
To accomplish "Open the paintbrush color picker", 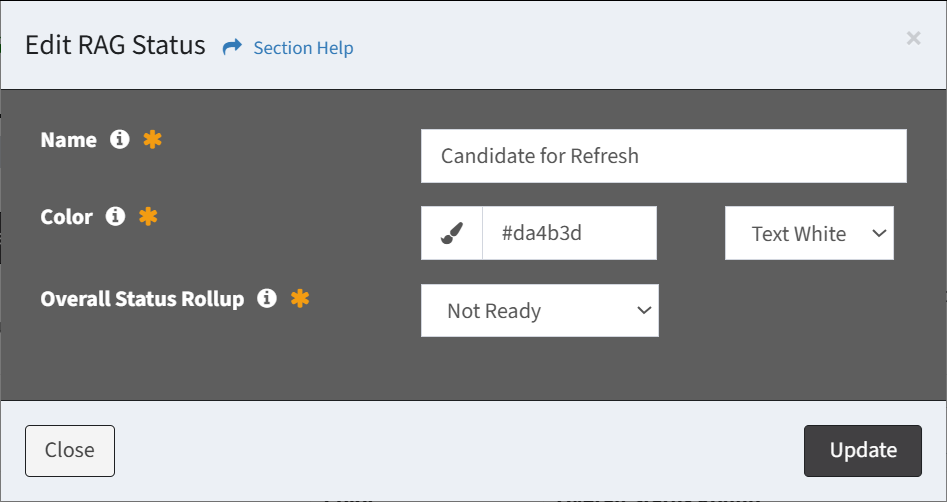I will tap(452, 233).
